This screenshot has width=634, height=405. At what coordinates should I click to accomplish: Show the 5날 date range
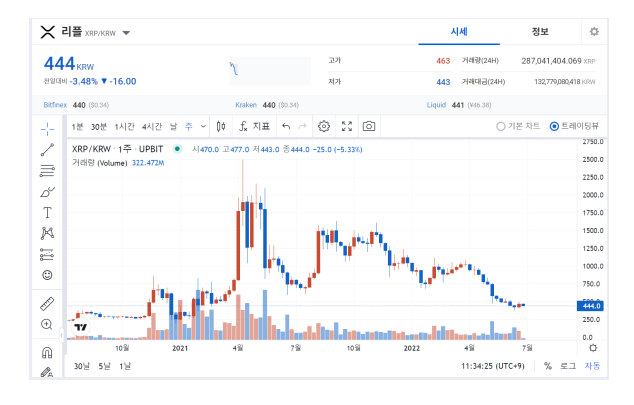(x=104, y=366)
